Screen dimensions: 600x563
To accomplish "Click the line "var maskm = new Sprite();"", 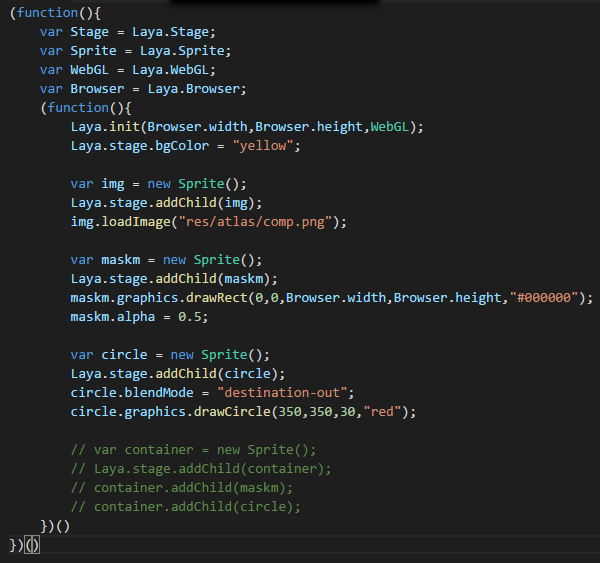I will click(166, 260).
